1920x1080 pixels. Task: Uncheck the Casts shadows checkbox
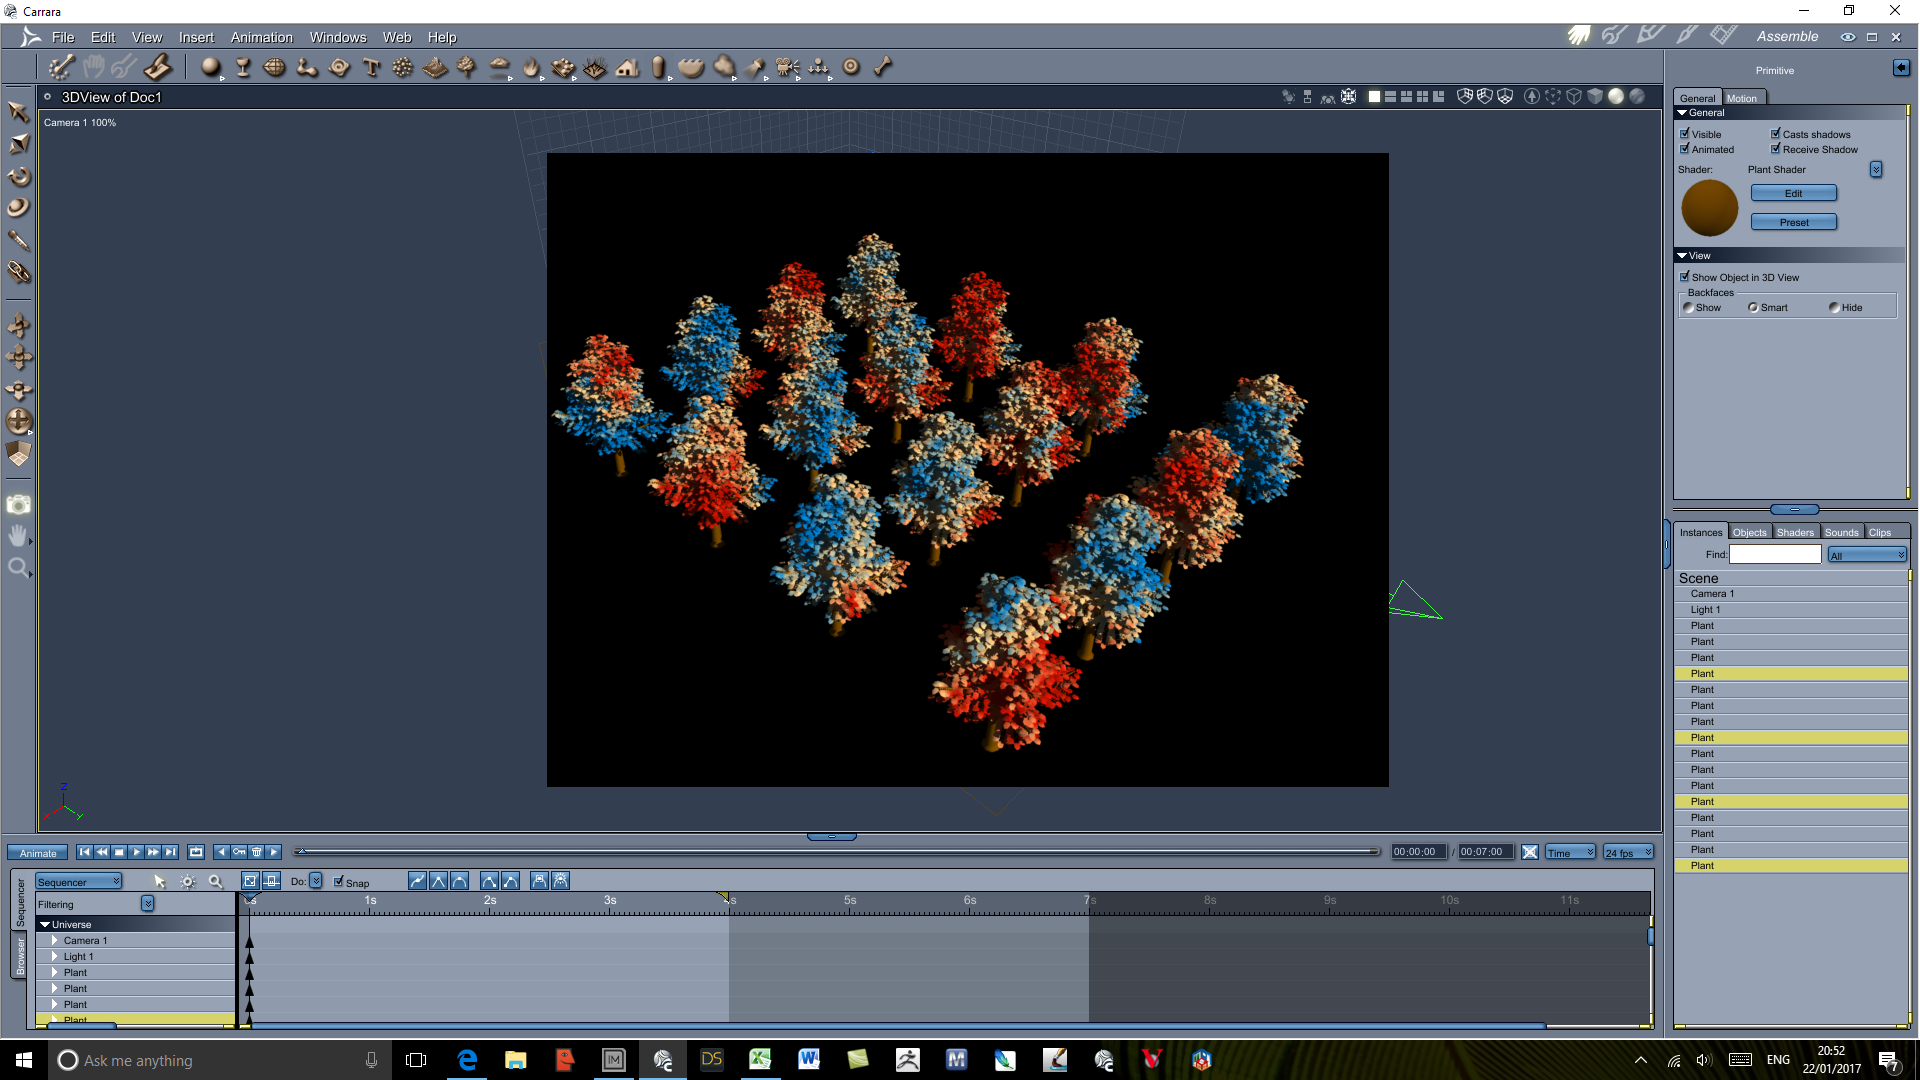point(1776,134)
